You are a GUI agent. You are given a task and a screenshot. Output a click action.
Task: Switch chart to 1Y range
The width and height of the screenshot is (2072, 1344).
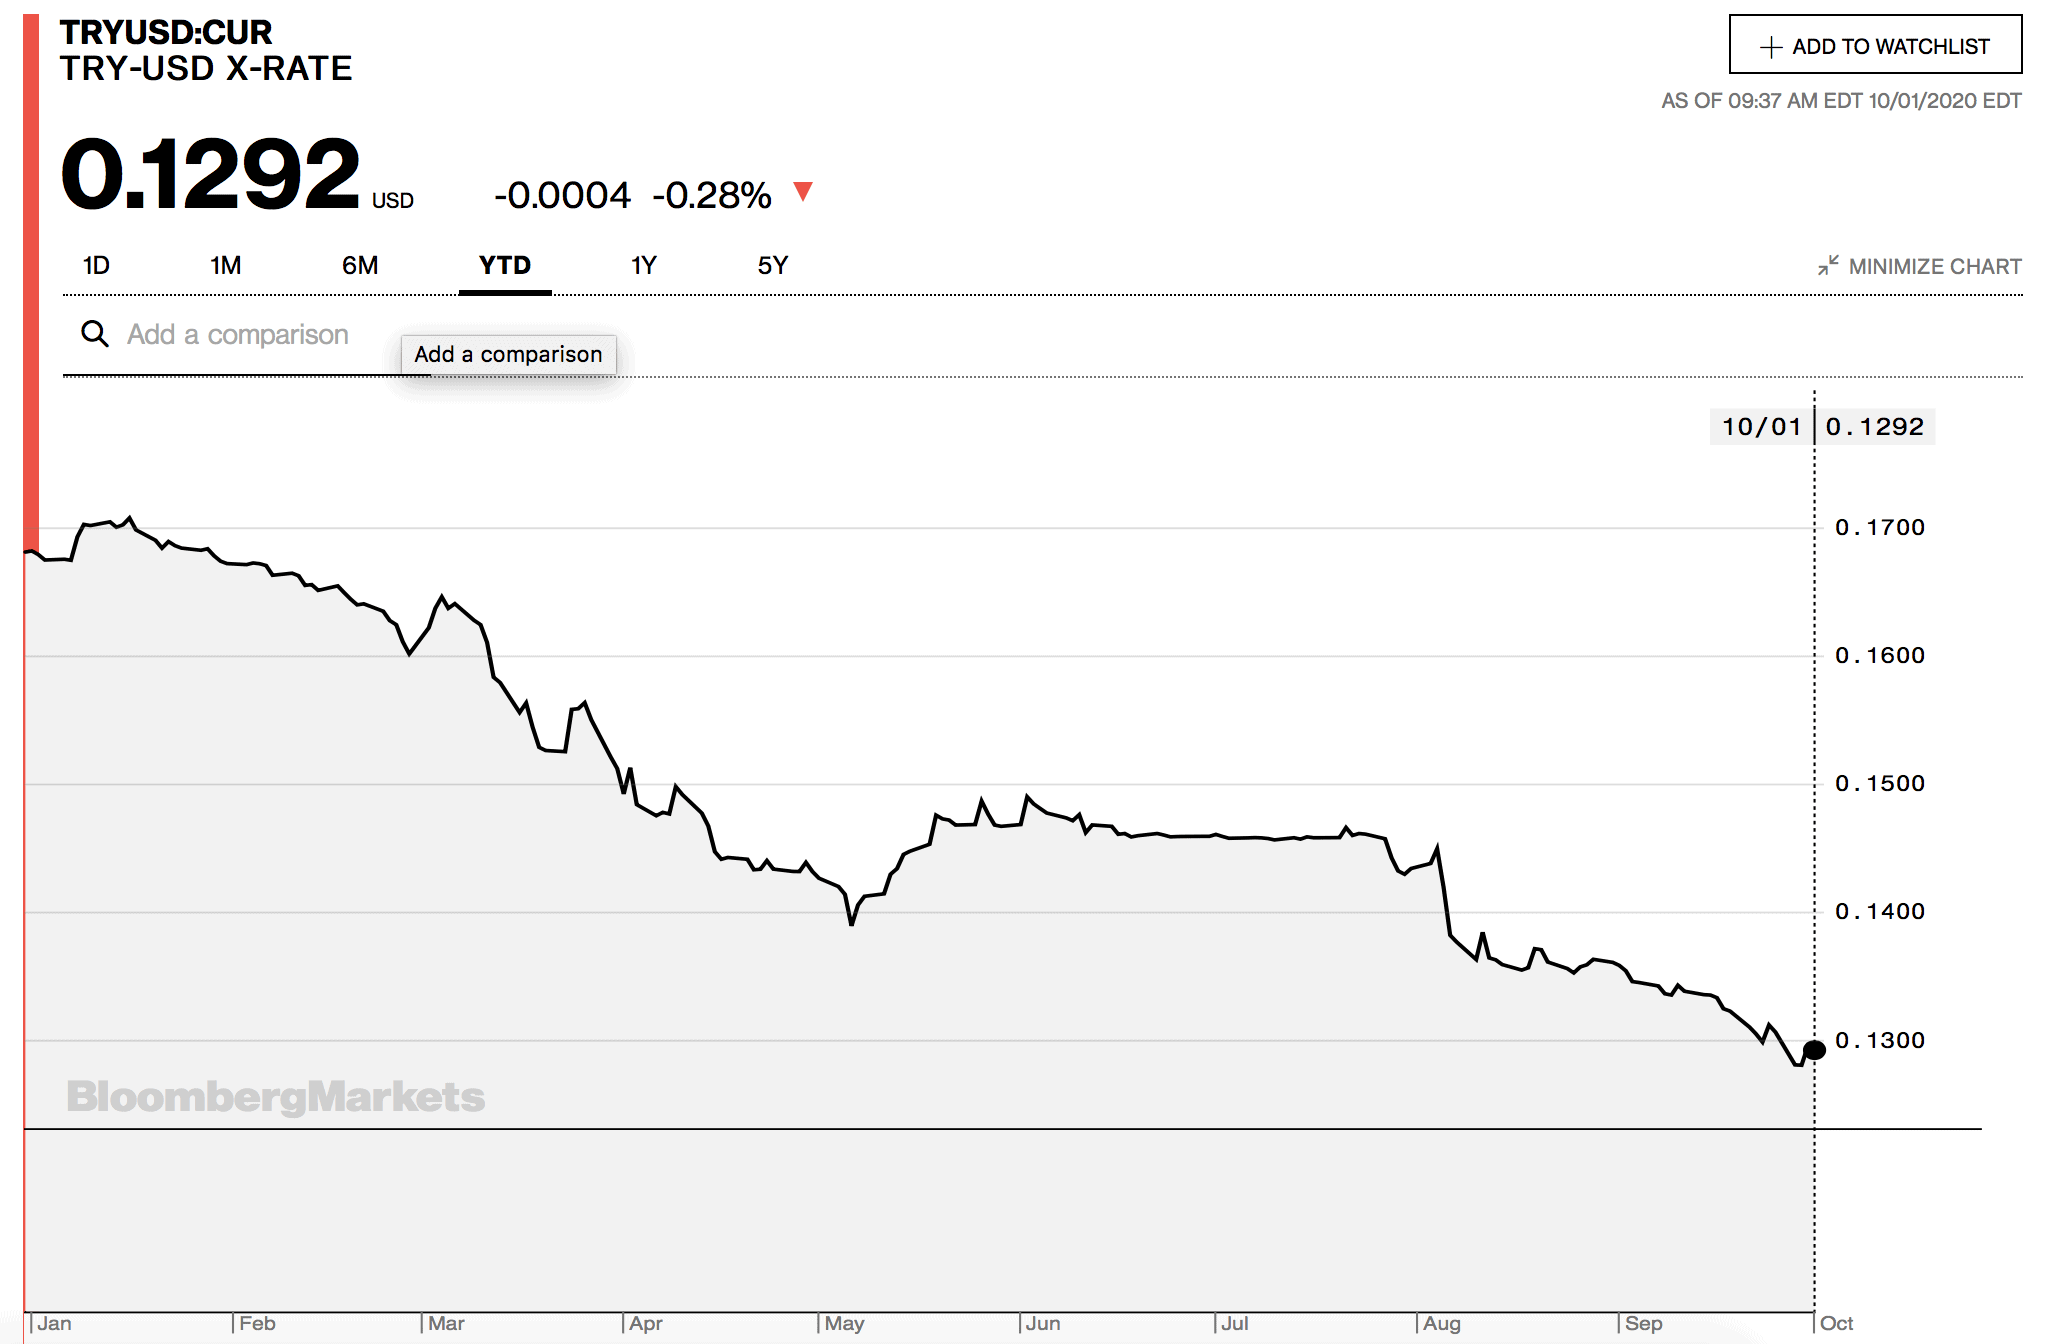[643, 265]
